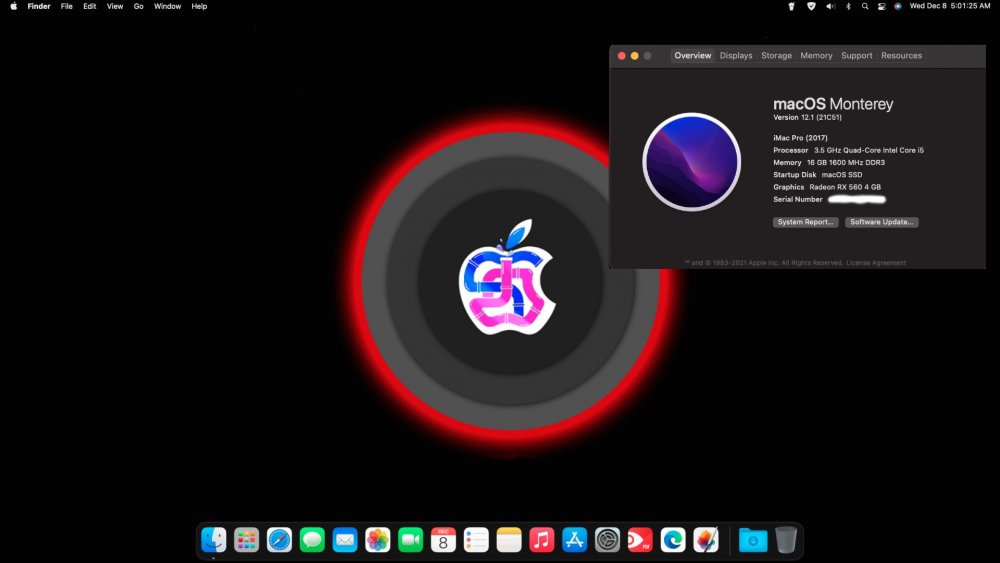Open the Apple menu

point(13,6)
